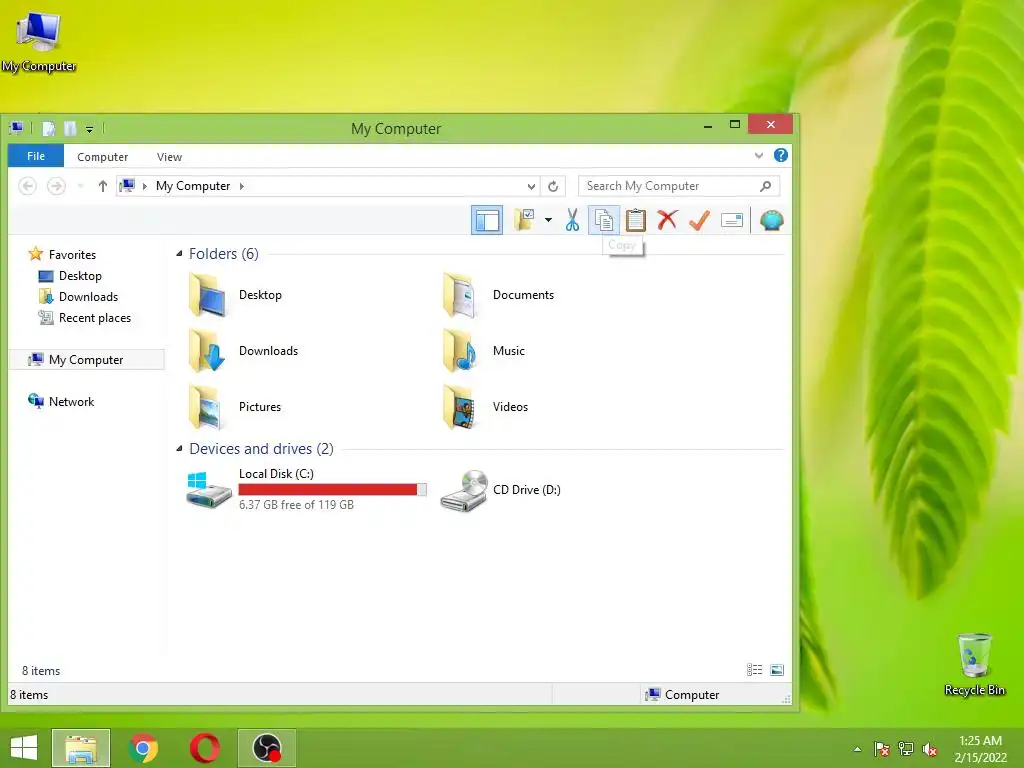Refresh the My Computer view
The image size is (1024, 768).
(x=553, y=186)
